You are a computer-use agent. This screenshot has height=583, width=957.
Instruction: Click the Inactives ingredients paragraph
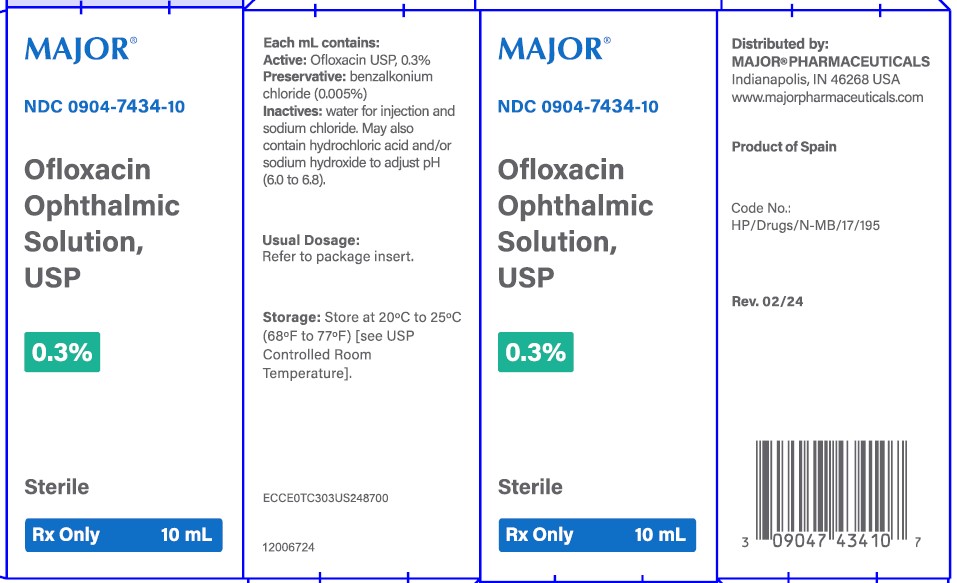(358, 145)
